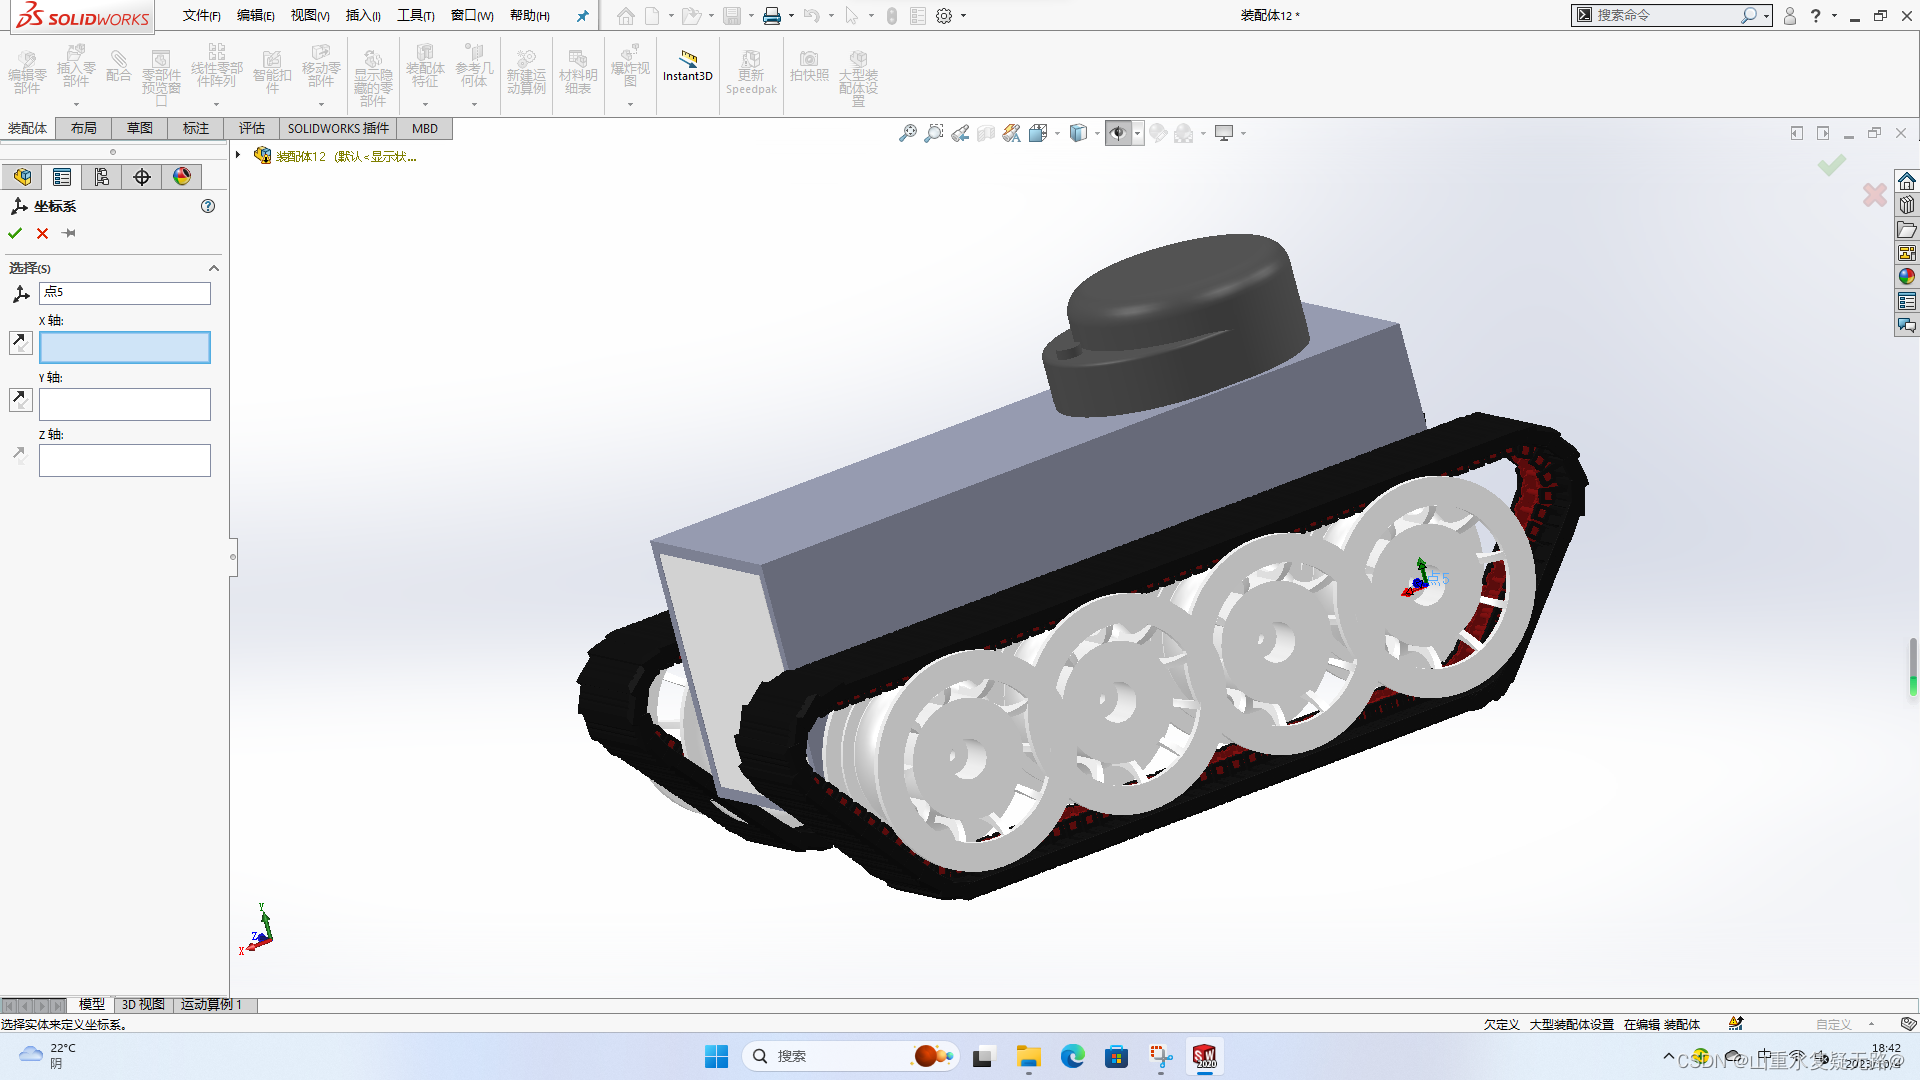Click the Print icon

coord(772,16)
